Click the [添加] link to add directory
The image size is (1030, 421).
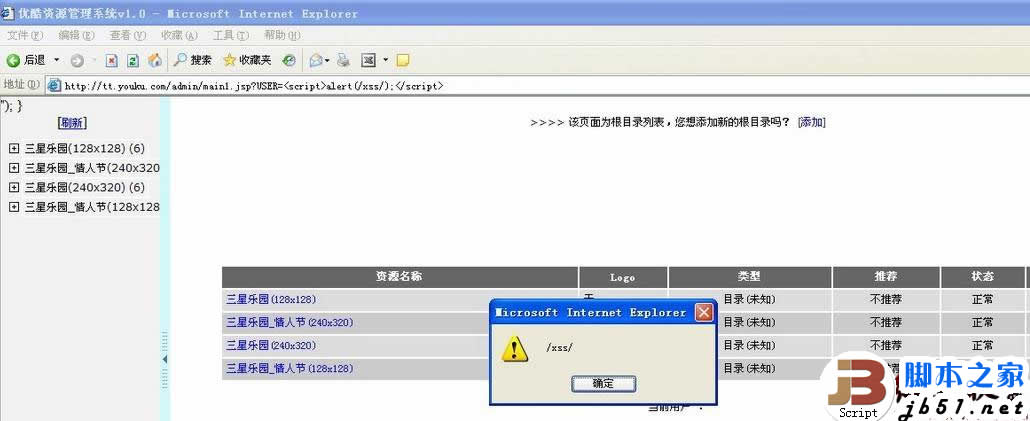(x=811, y=122)
